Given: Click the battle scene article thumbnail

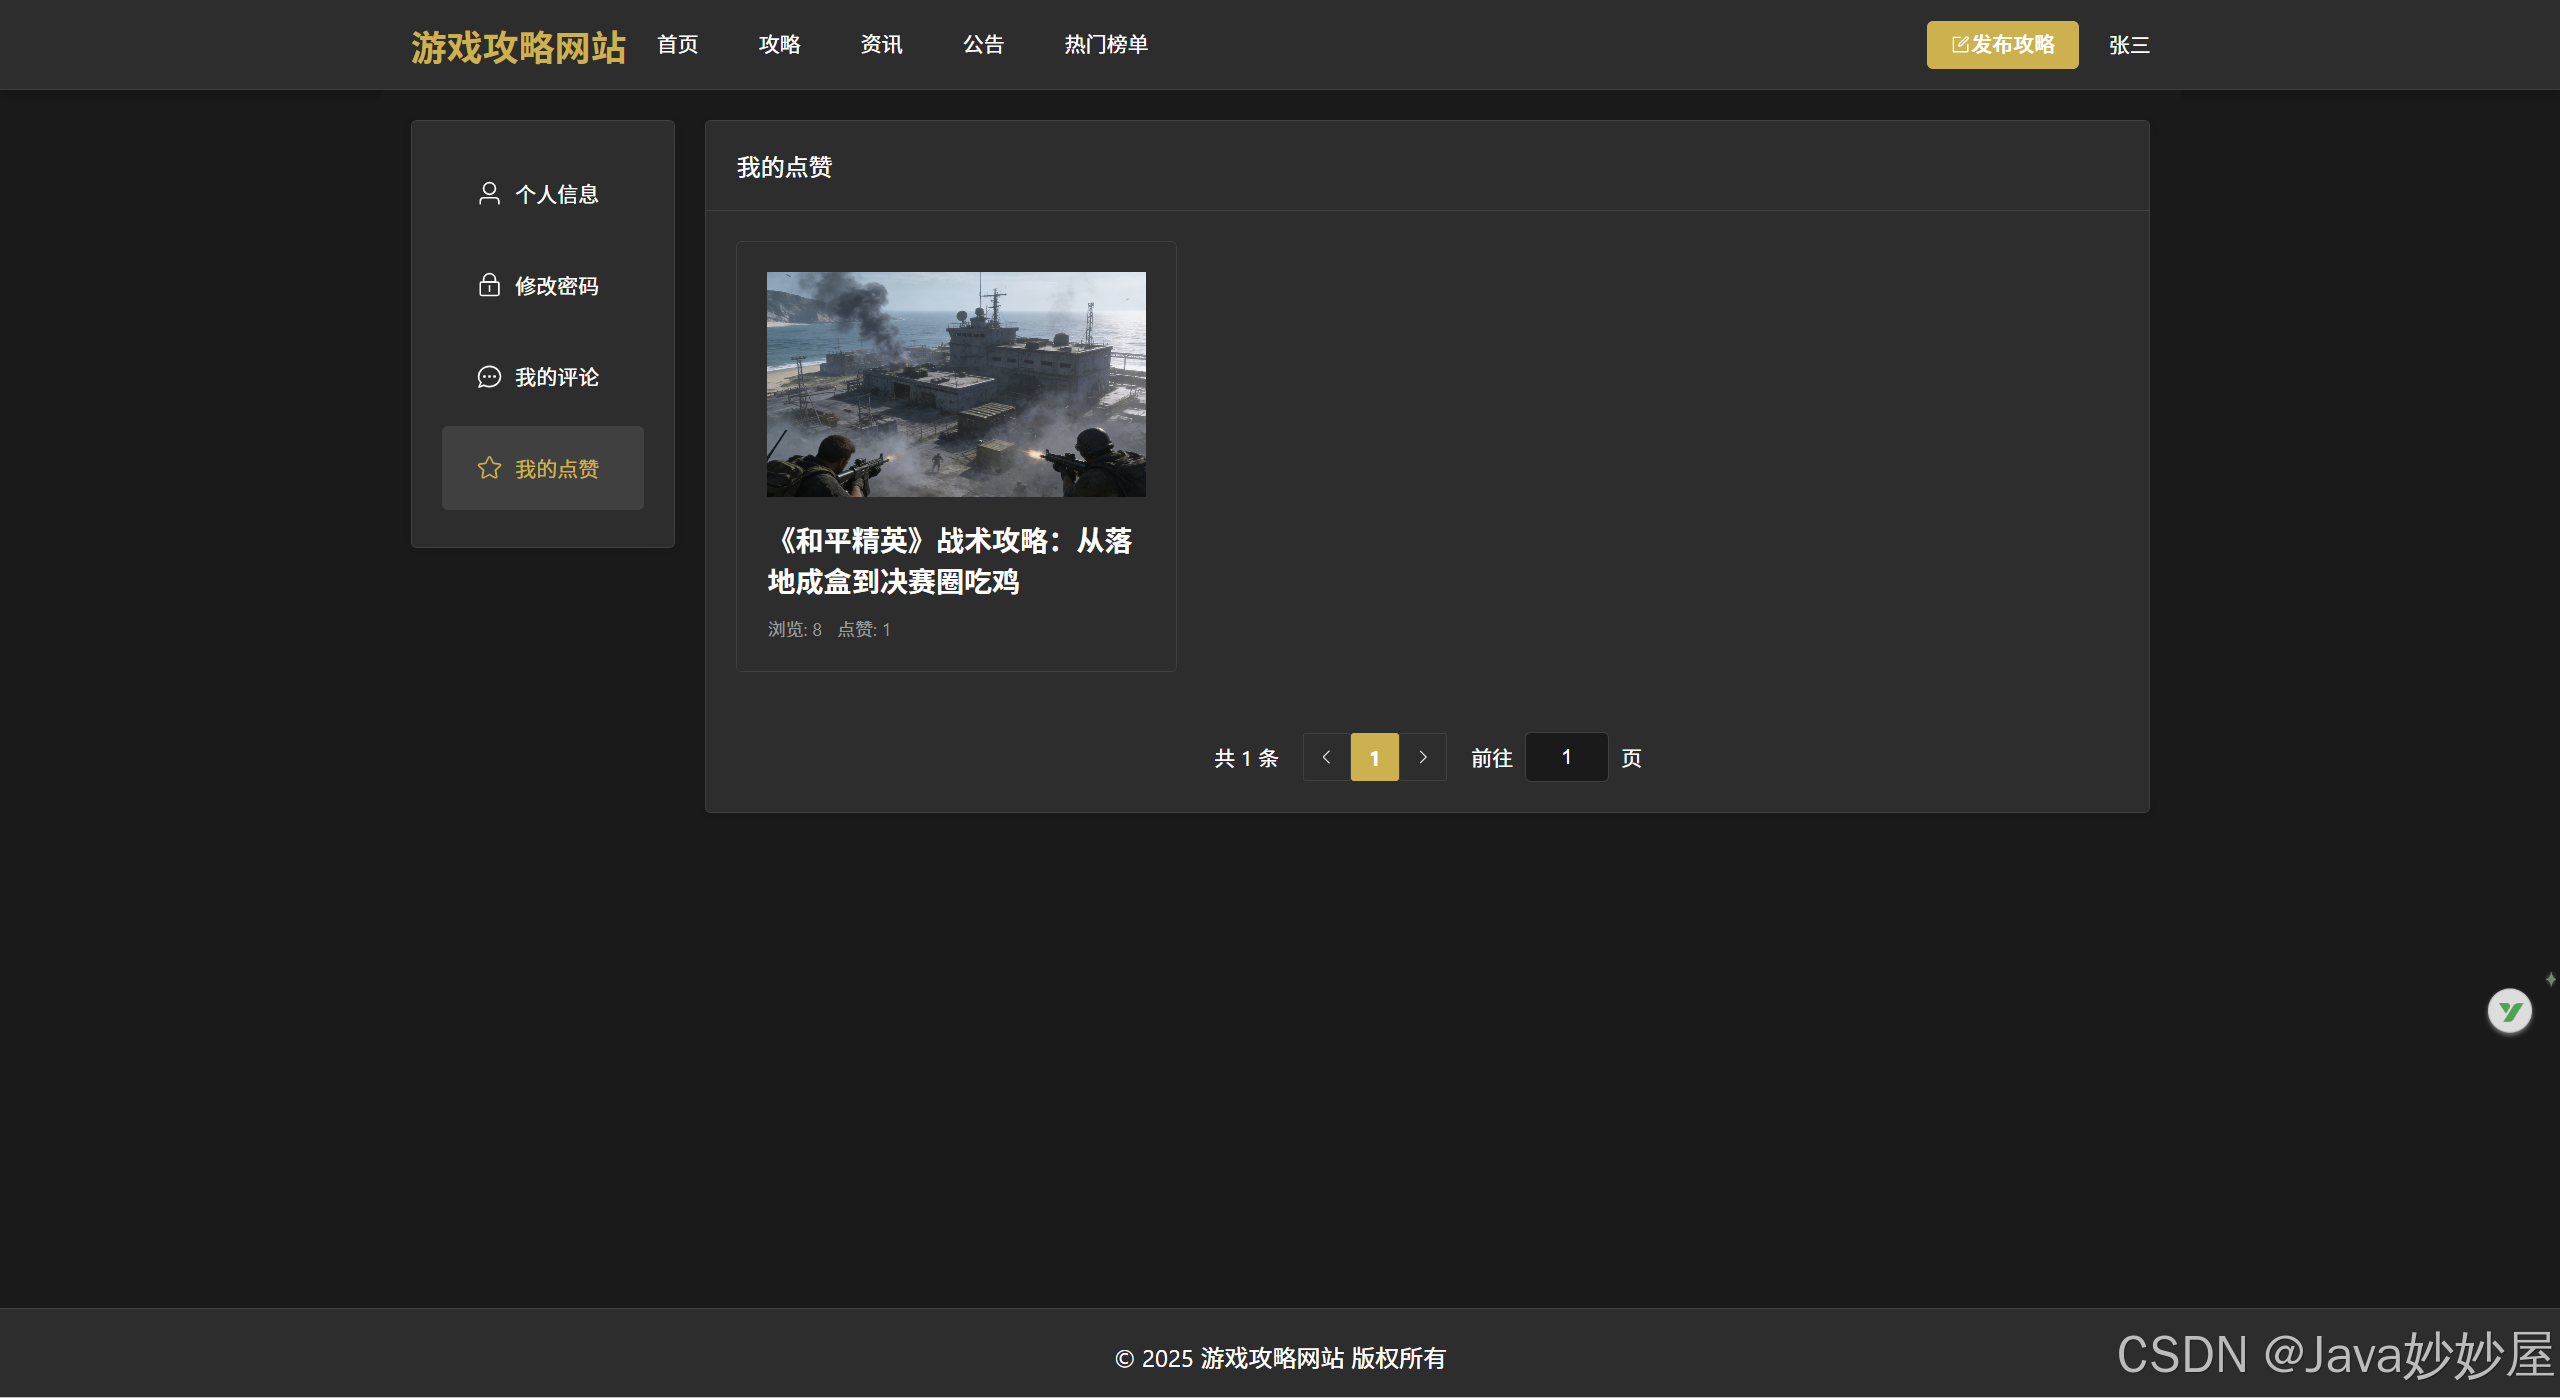Looking at the screenshot, I should pyautogui.click(x=956, y=384).
